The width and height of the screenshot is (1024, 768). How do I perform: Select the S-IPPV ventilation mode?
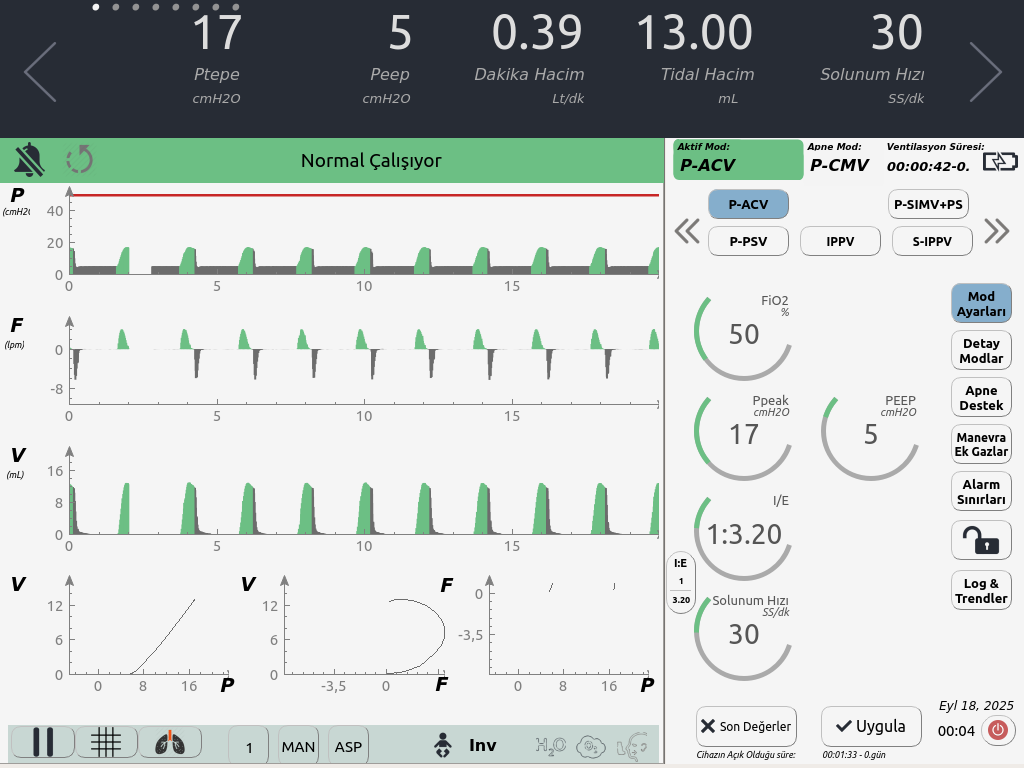point(930,241)
